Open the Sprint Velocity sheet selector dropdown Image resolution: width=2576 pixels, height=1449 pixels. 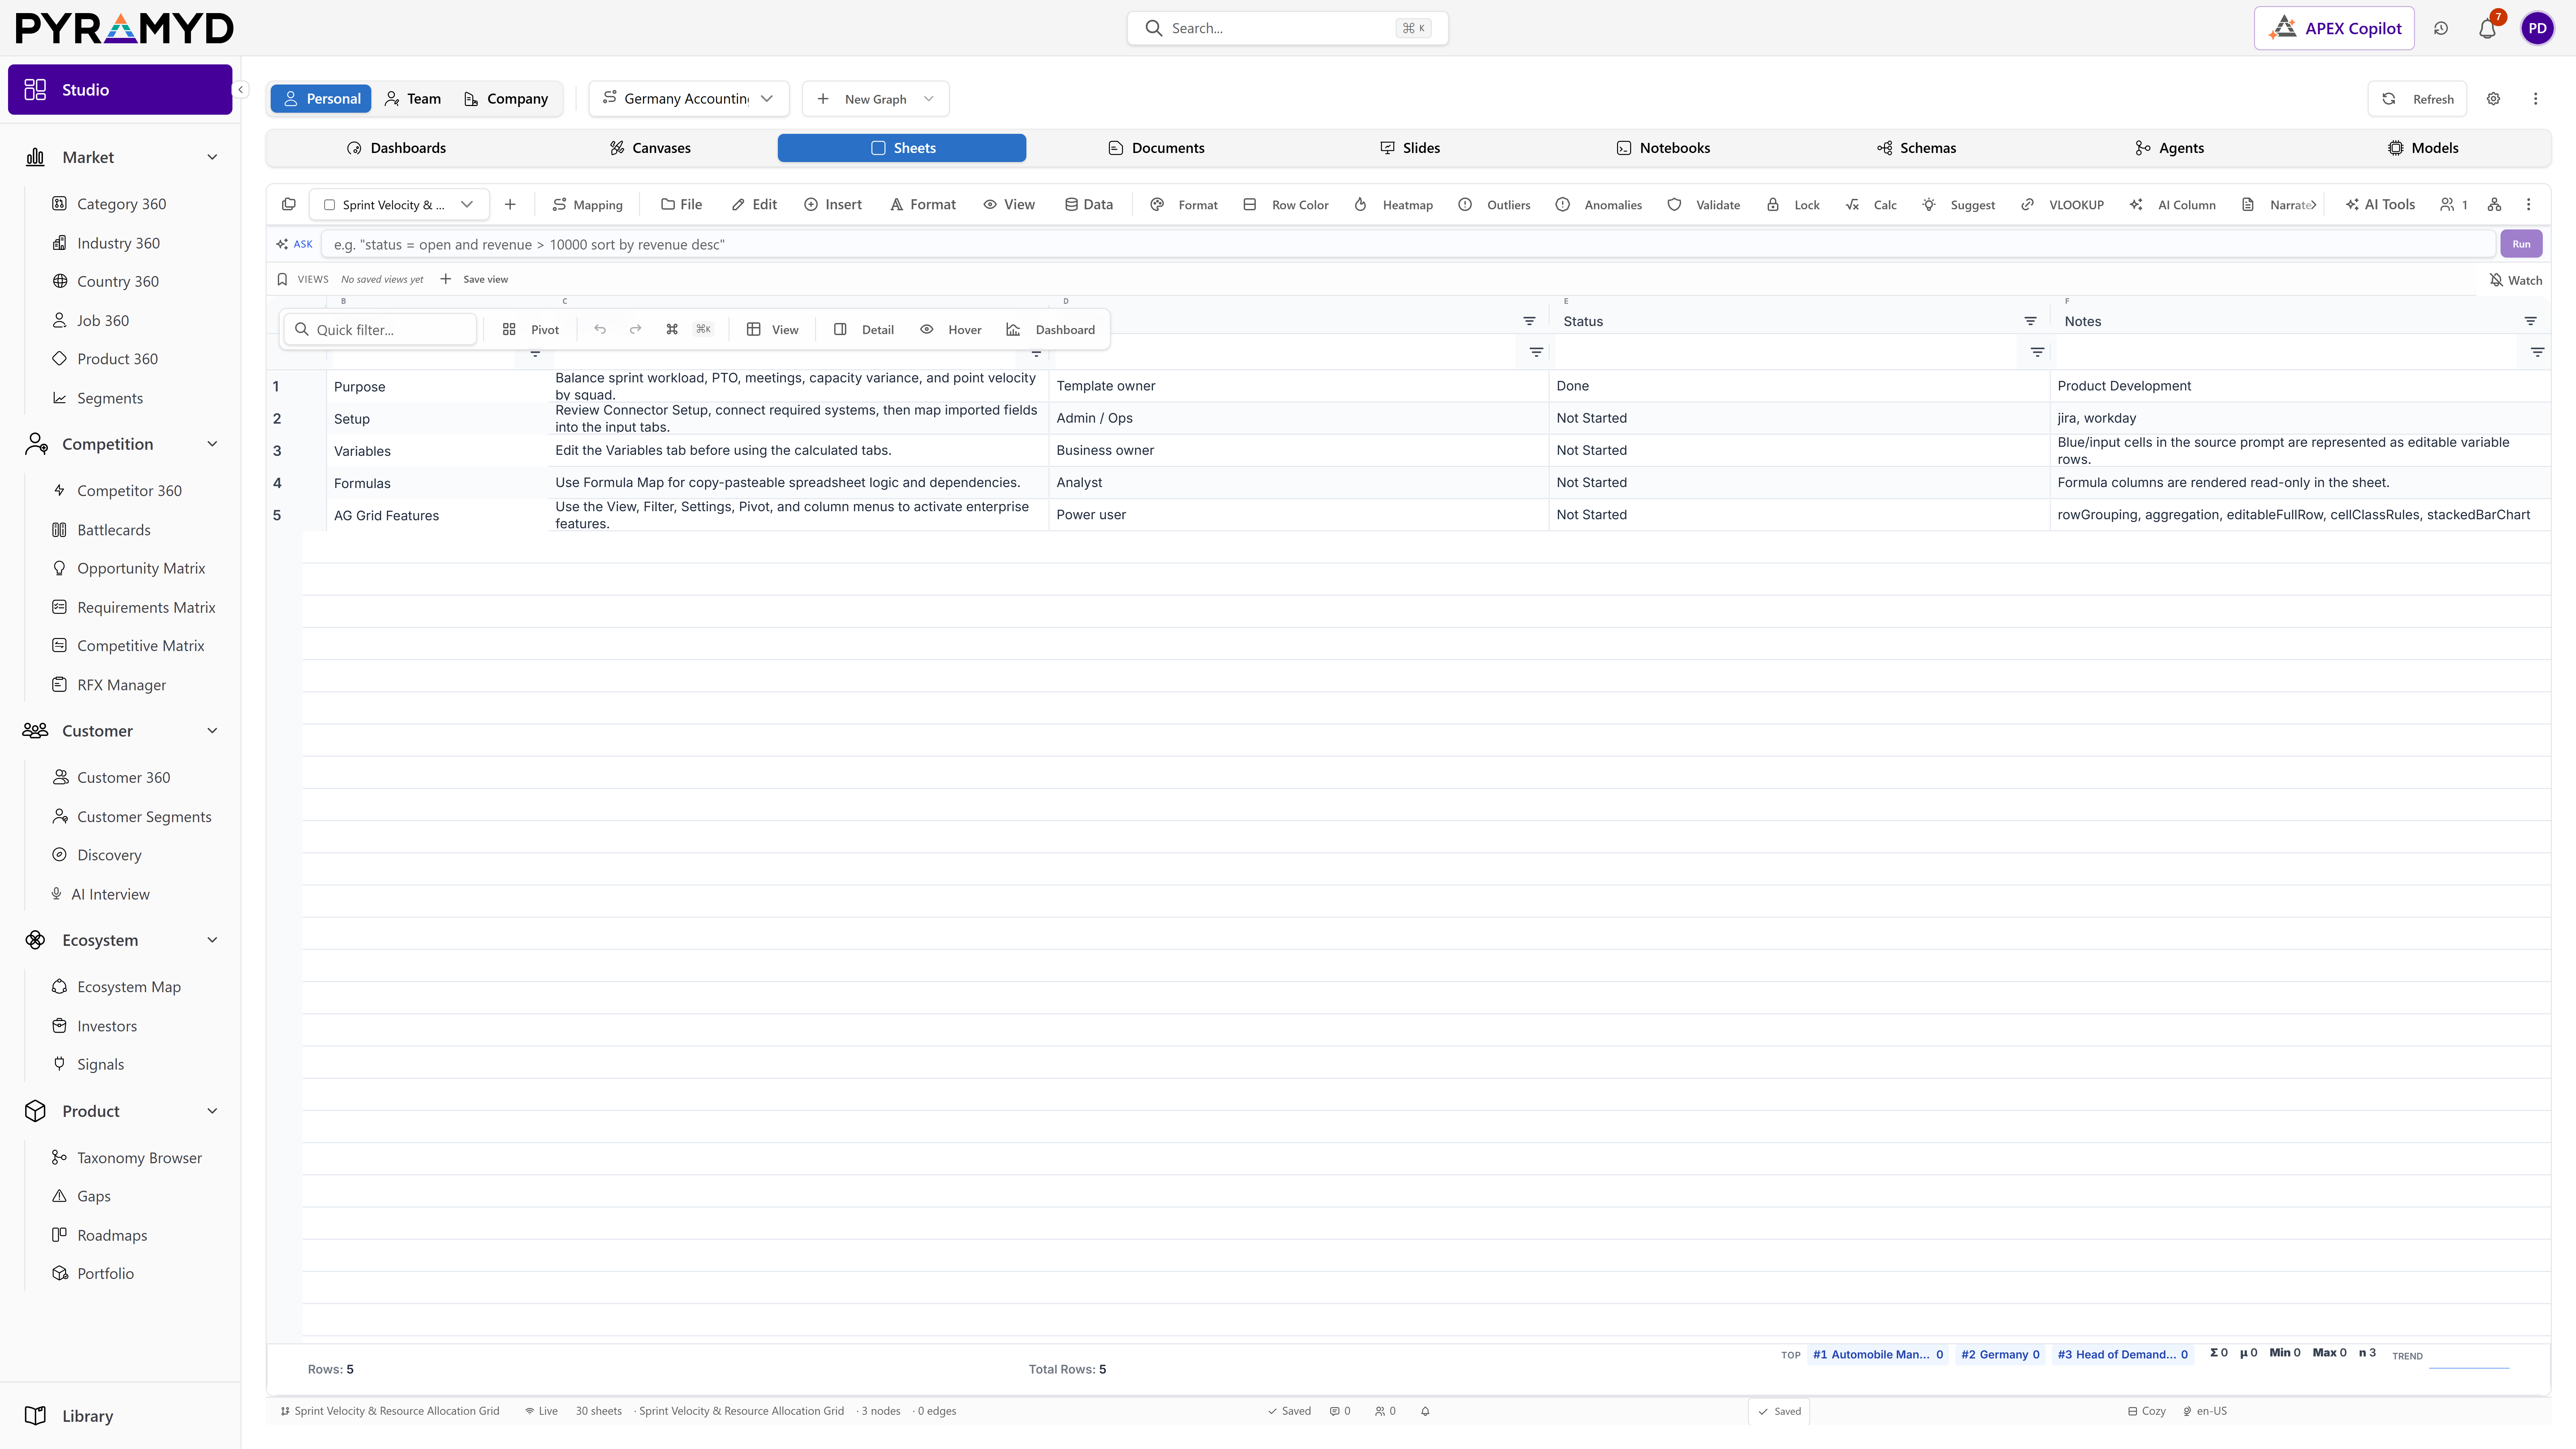coord(399,205)
